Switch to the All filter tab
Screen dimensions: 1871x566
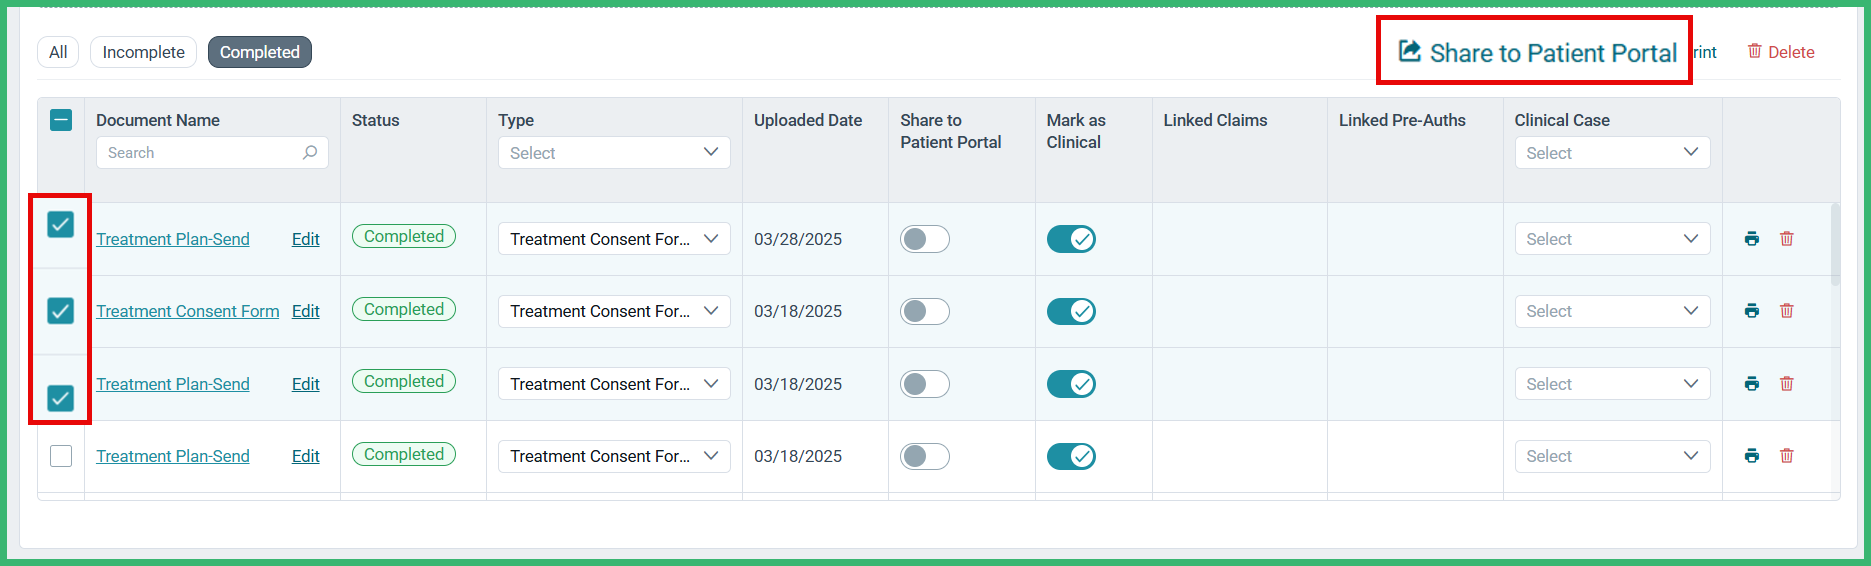[x=58, y=52]
